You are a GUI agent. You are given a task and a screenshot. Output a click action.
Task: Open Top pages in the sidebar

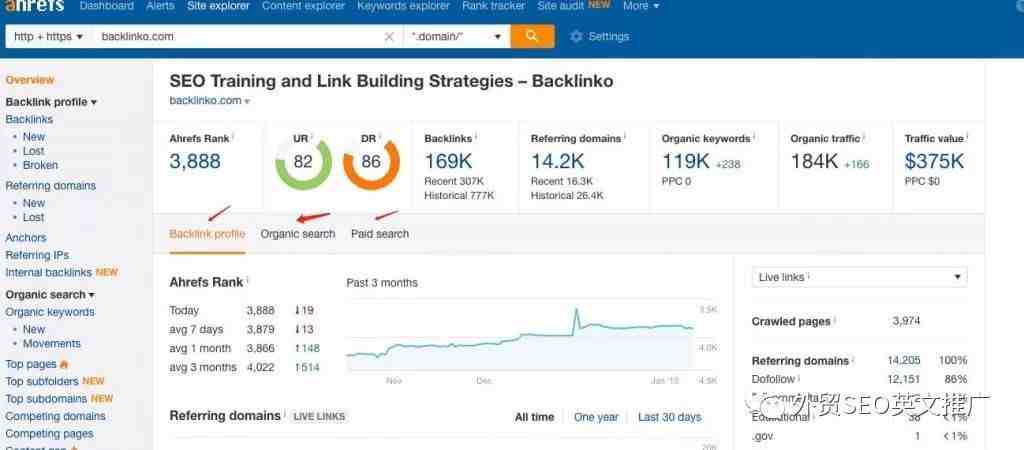coord(31,364)
